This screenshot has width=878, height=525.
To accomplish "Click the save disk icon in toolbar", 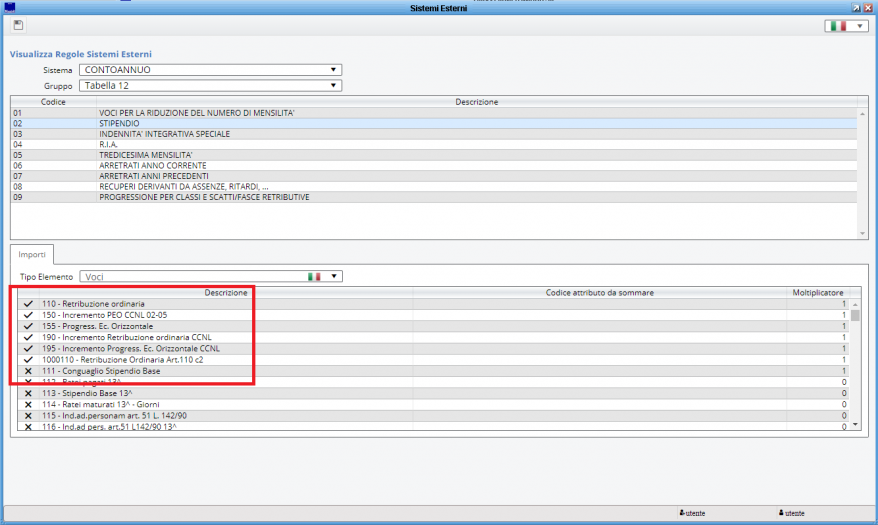I will (x=18, y=25).
